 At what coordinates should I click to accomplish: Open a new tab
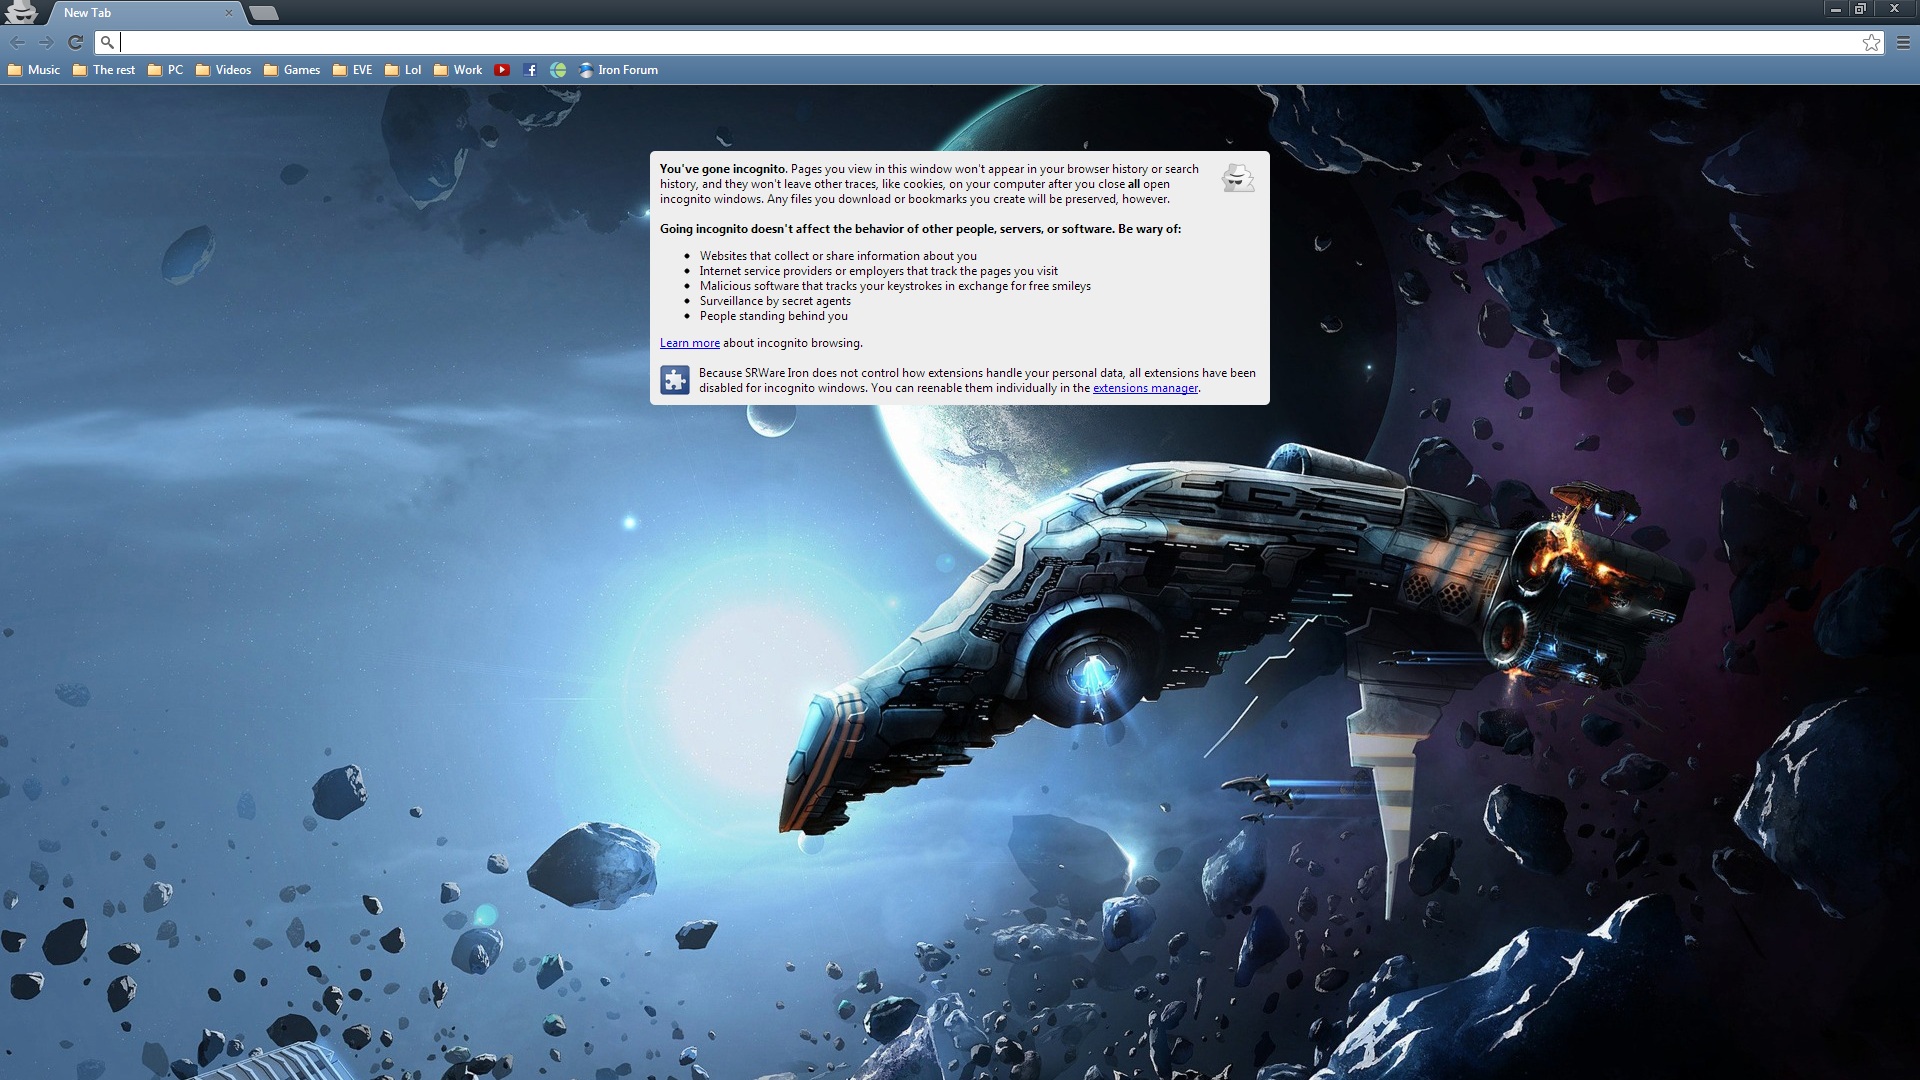click(x=263, y=13)
